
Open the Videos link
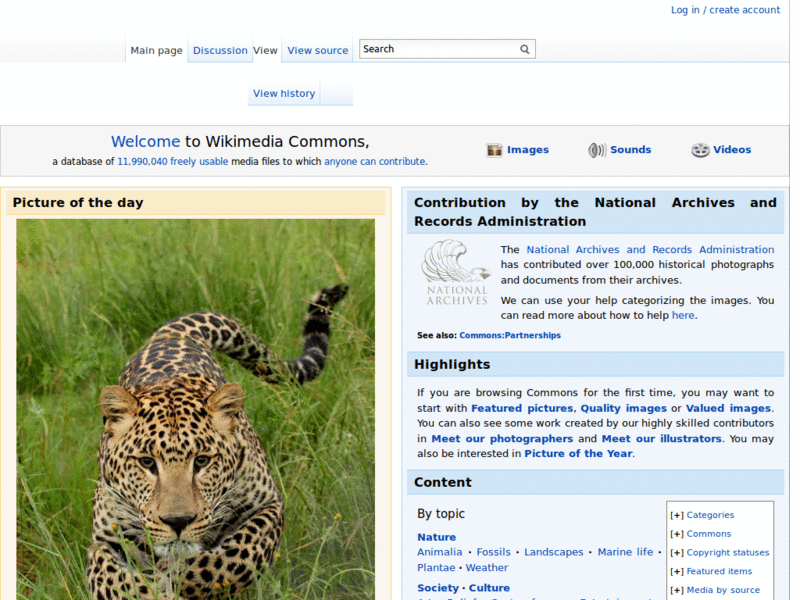(x=732, y=149)
